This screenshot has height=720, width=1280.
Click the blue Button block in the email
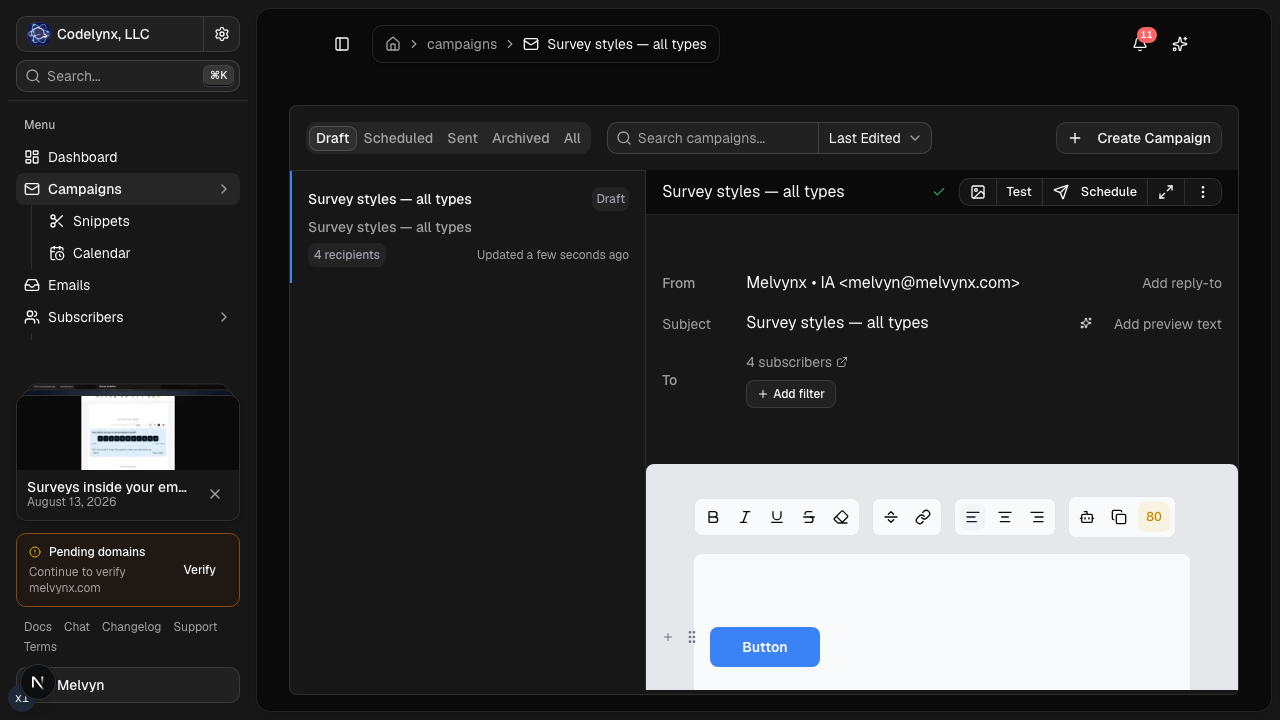click(x=765, y=647)
